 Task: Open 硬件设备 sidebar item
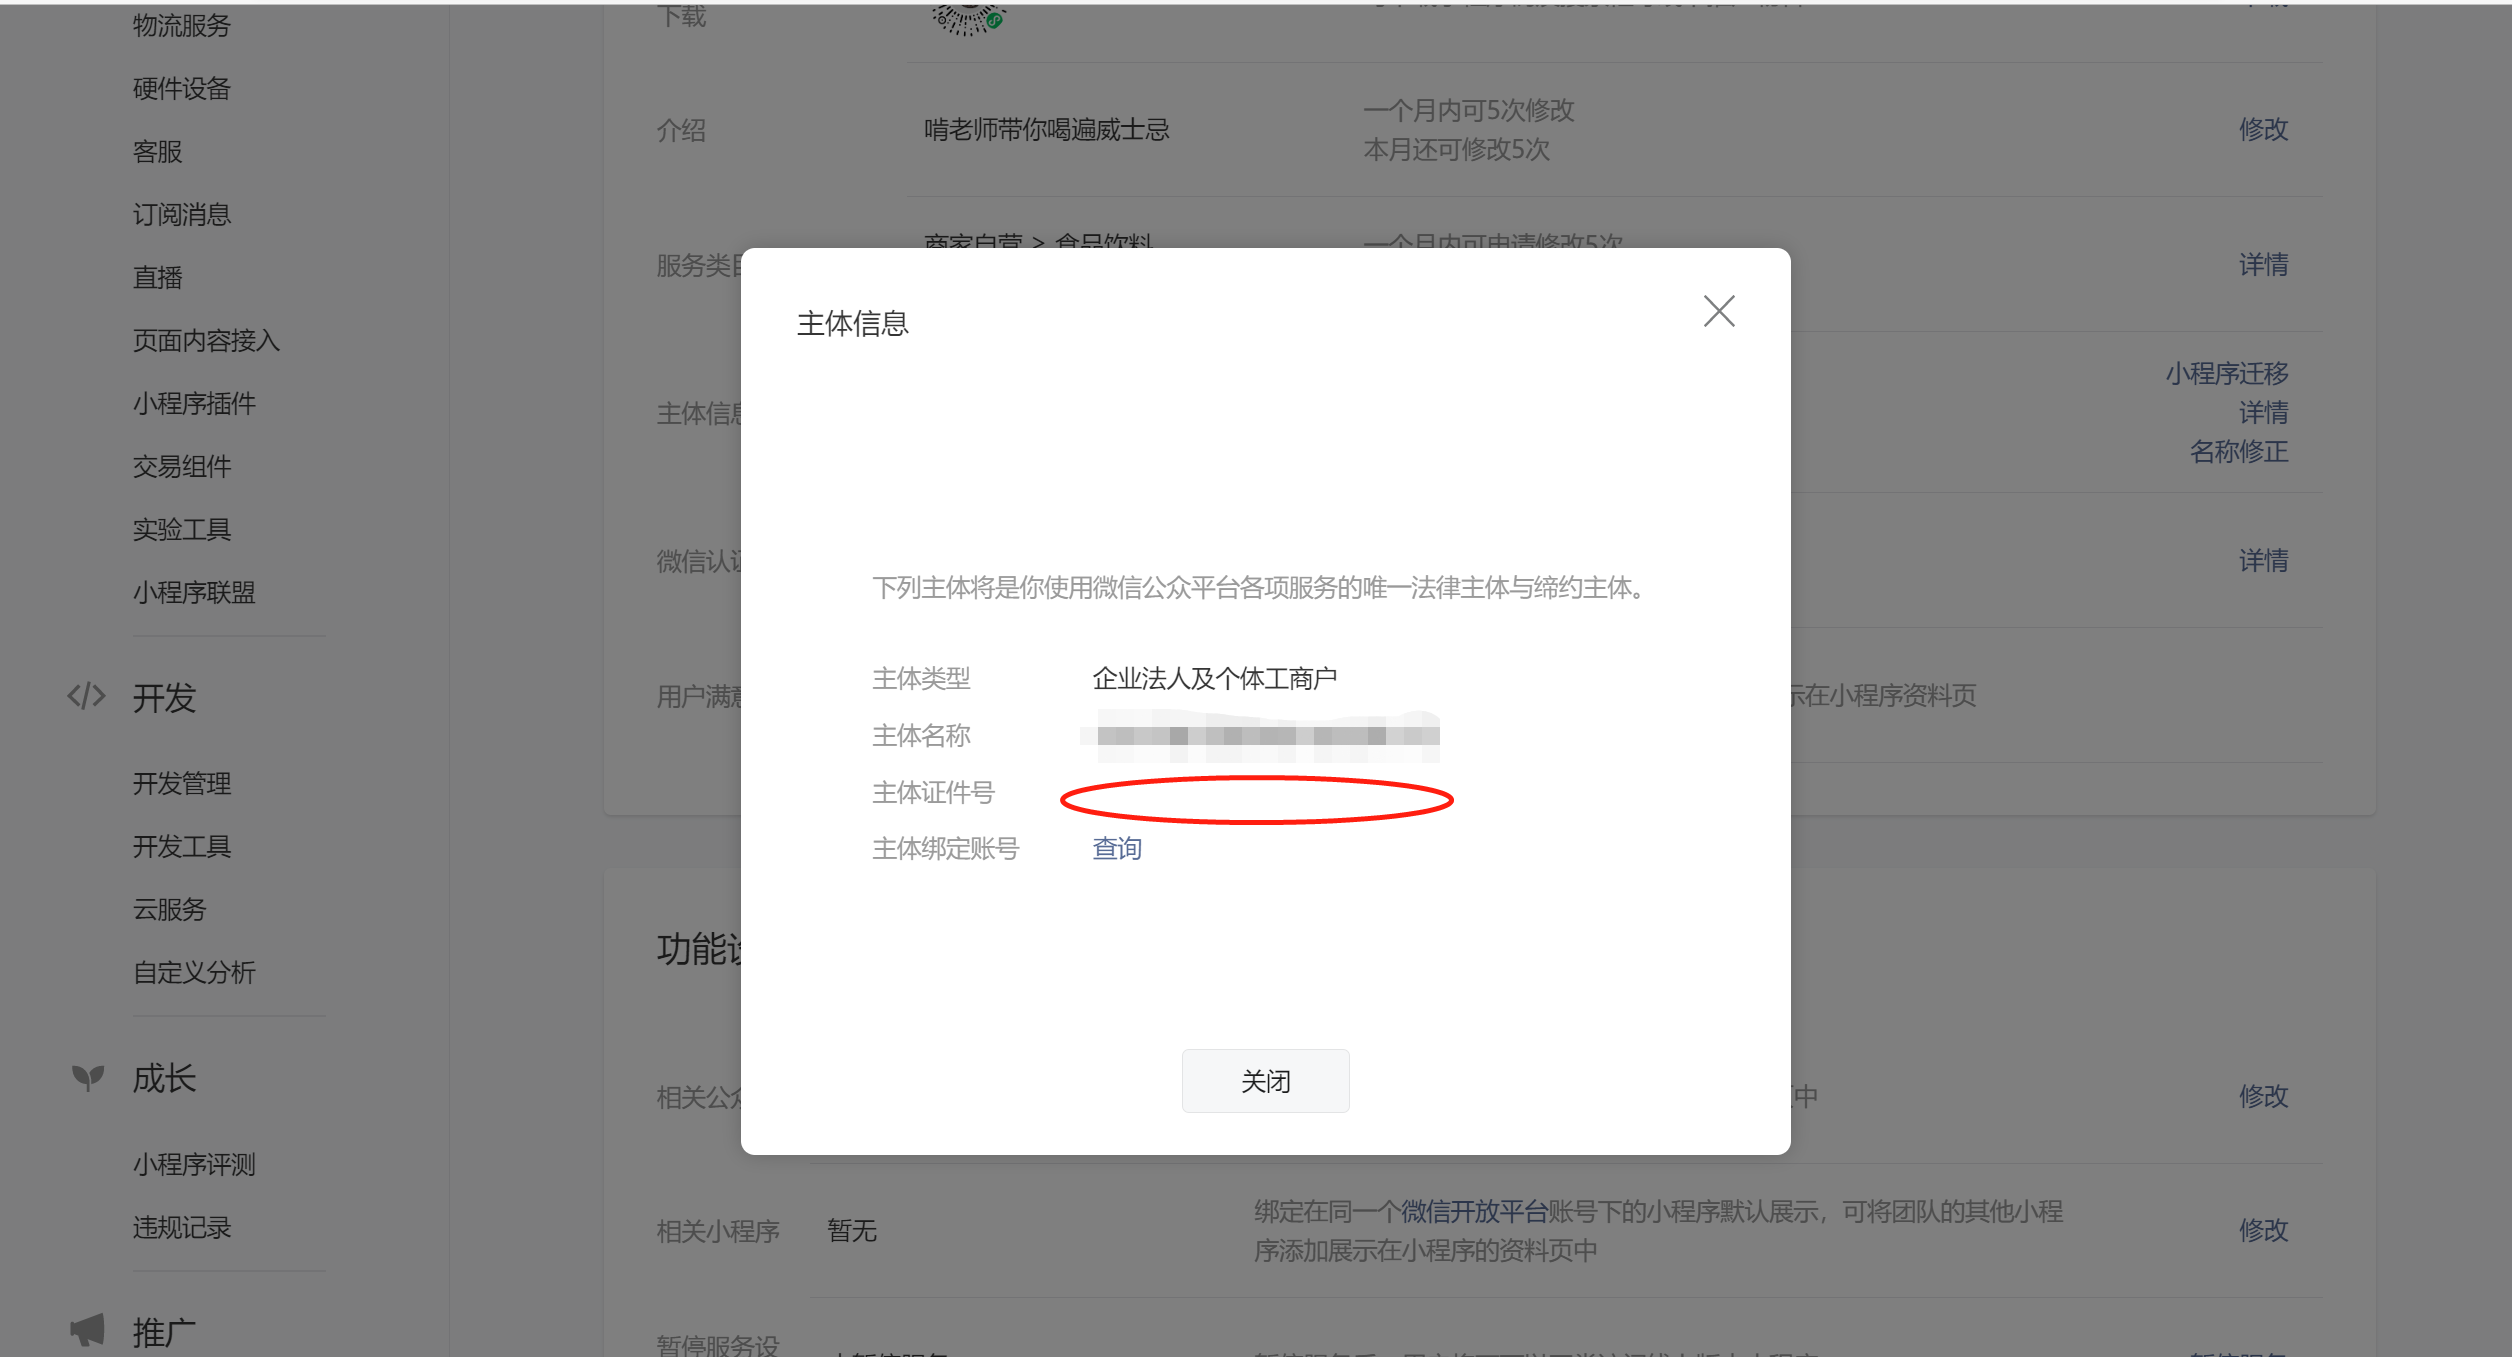(181, 88)
